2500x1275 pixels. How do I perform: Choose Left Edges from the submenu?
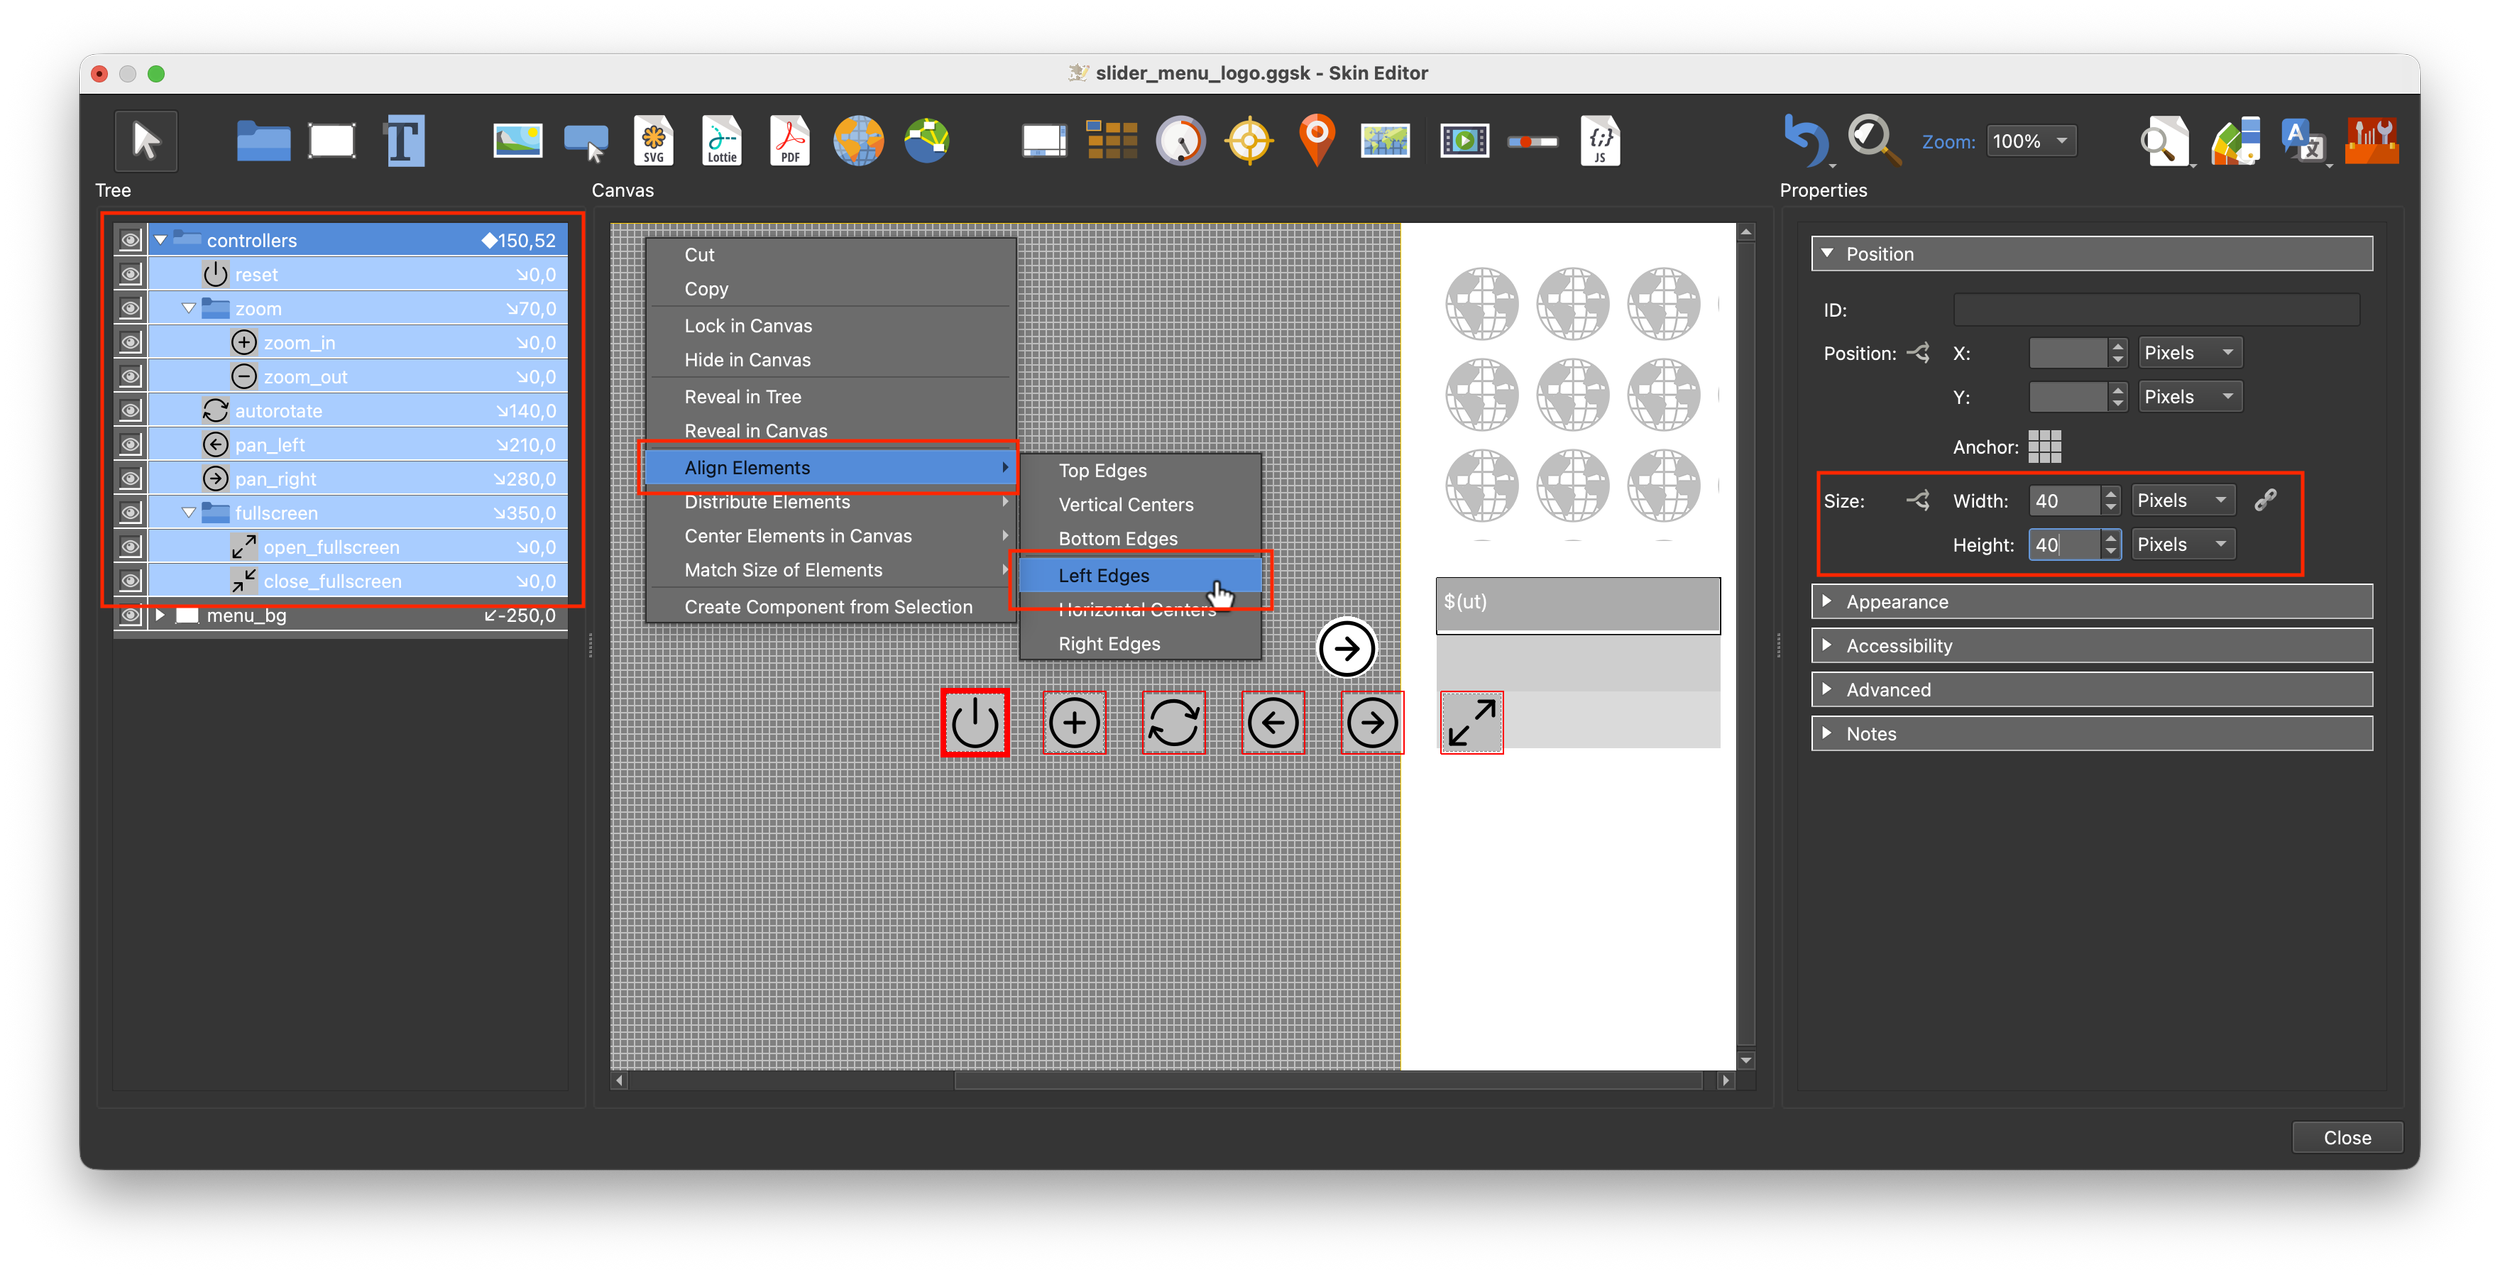coord(1104,576)
